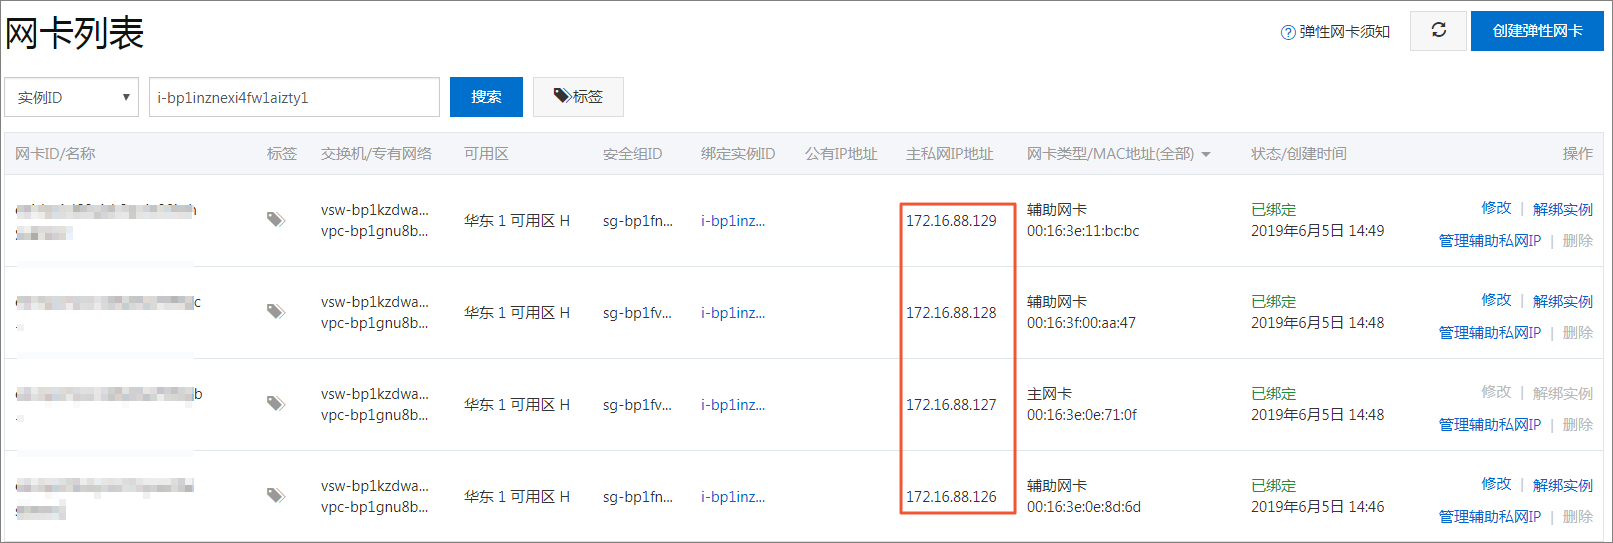Click the disabled 删除 in the 172.16.88.129 row

[1577, 241]
